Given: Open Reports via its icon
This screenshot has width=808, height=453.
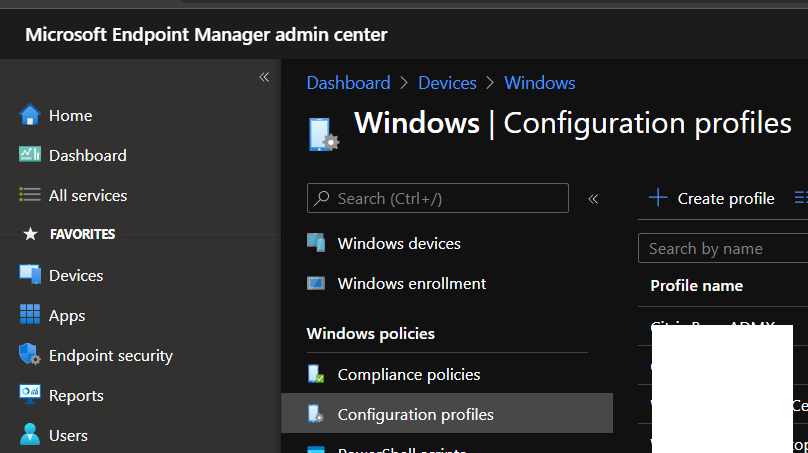Looking at the screenshot, I should (30, 395).
